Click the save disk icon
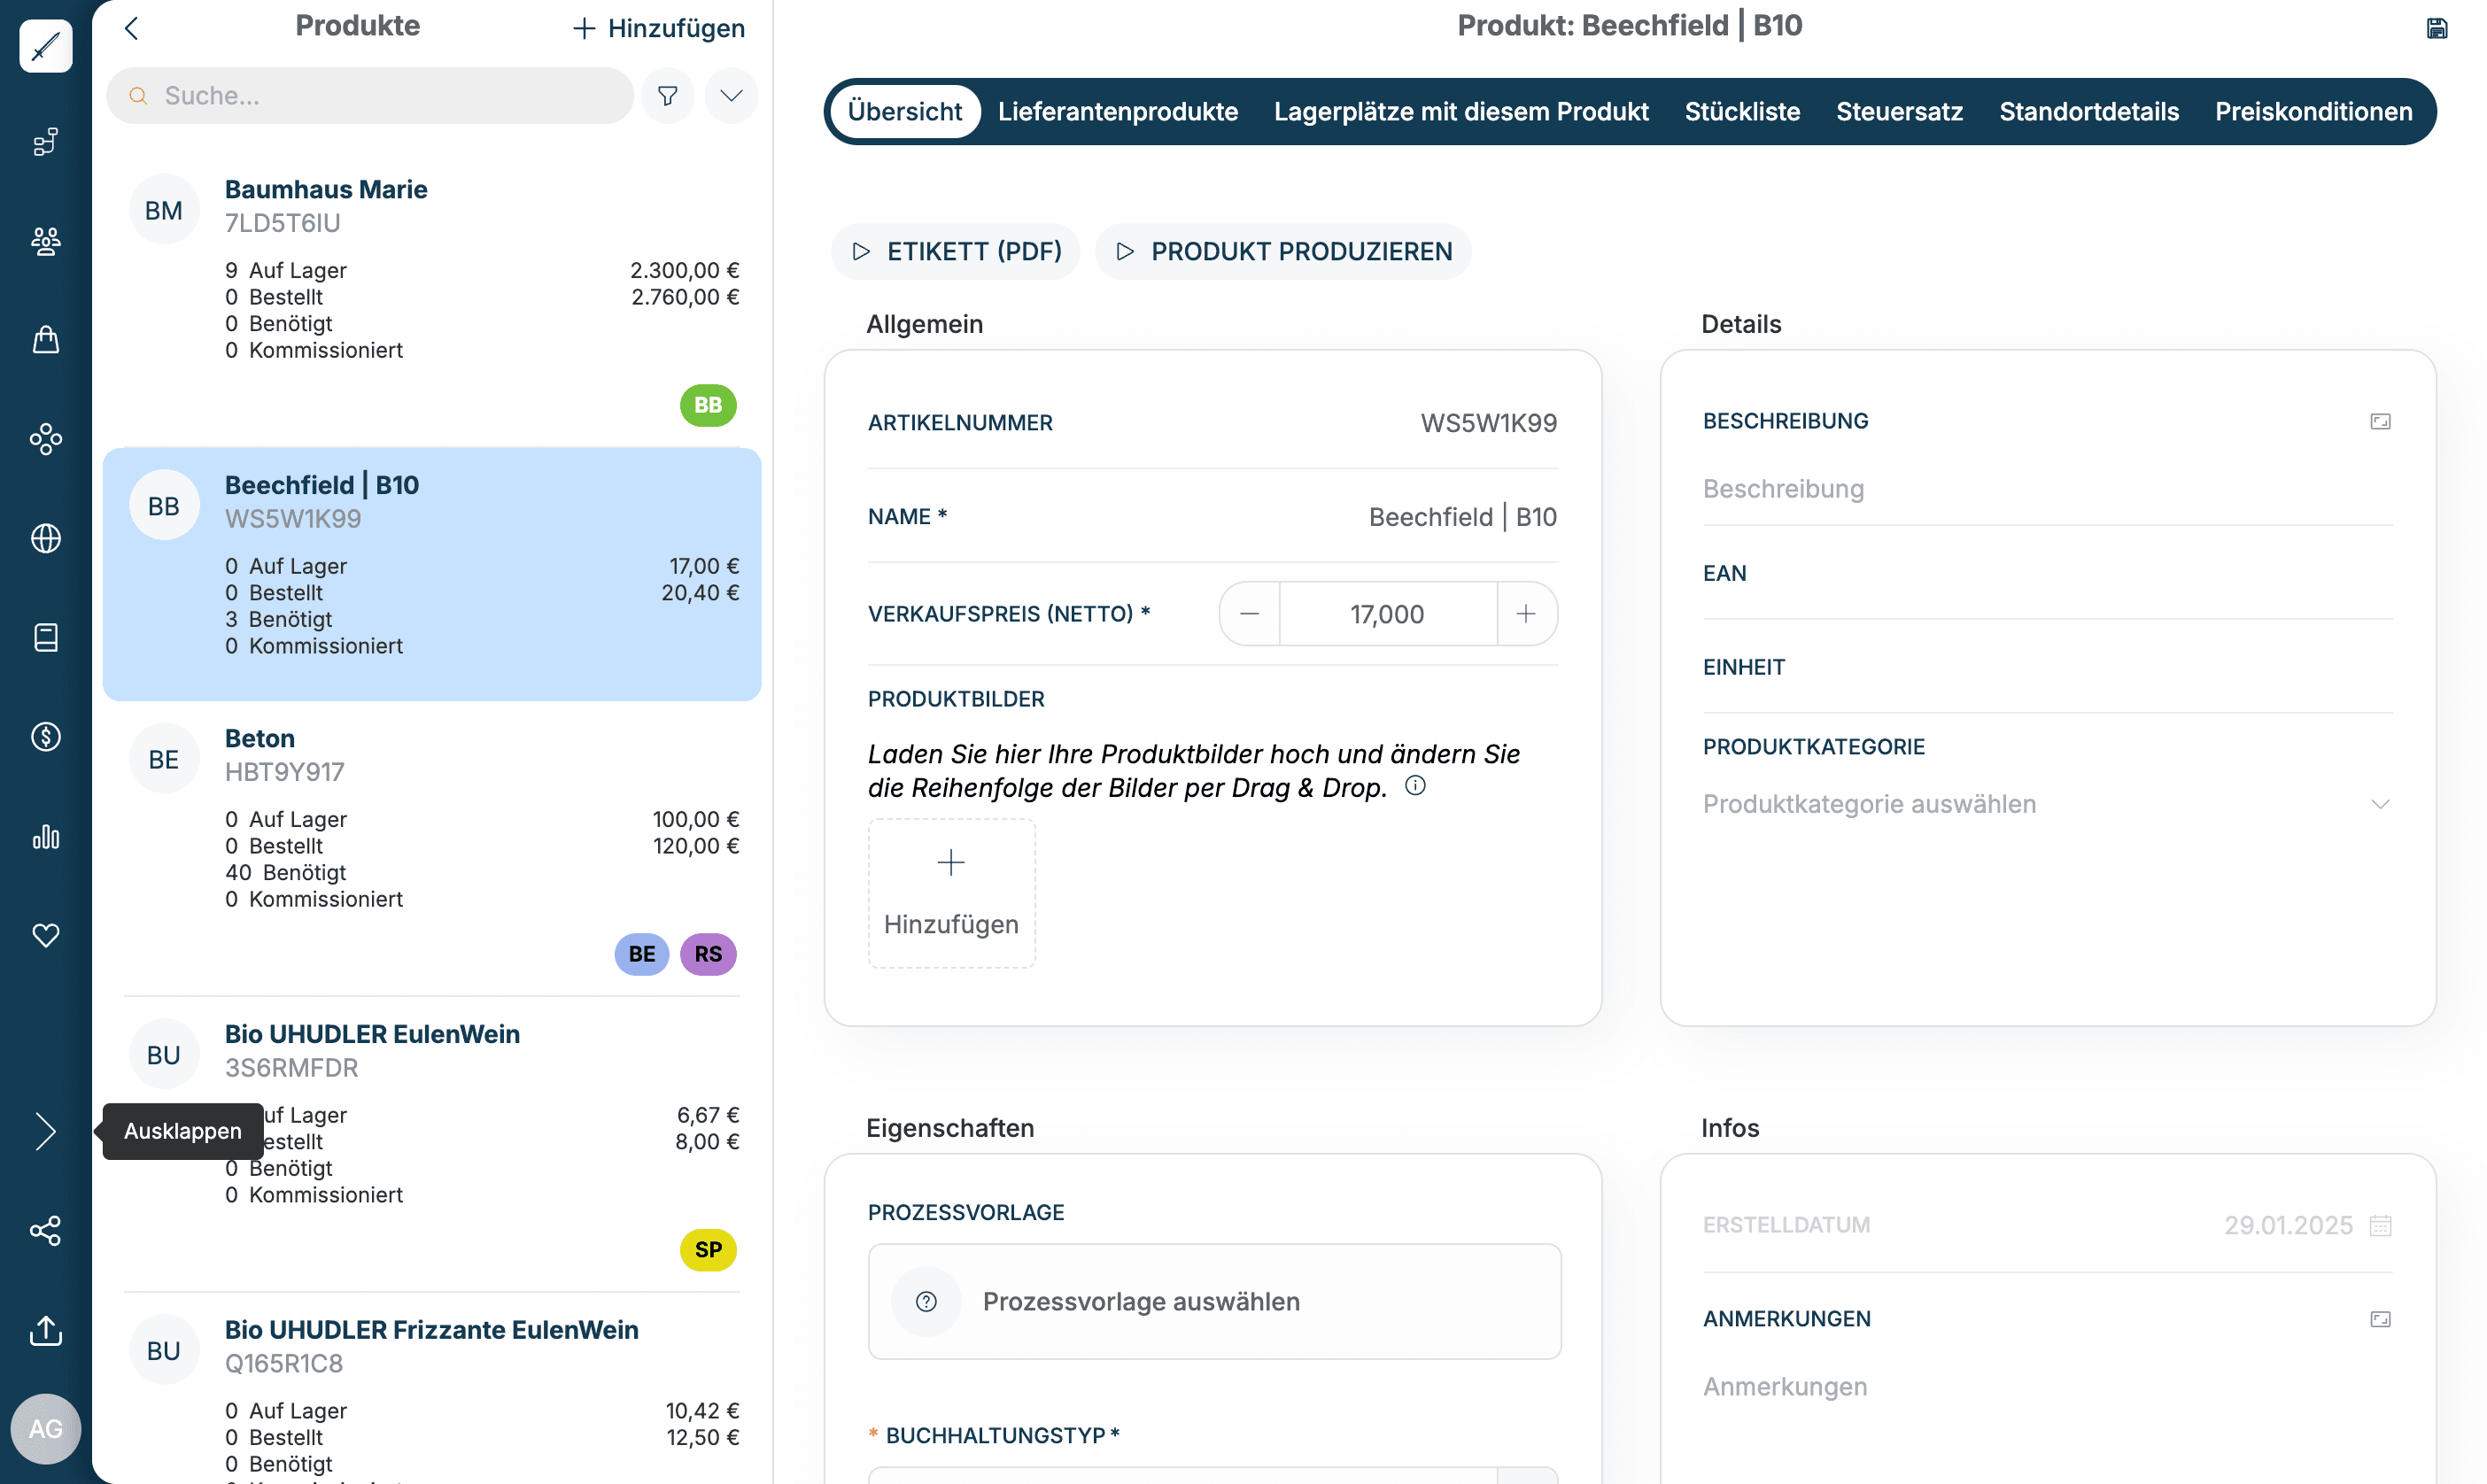Screen dimensions: 2487x1484 click(x=2436, y=28)
